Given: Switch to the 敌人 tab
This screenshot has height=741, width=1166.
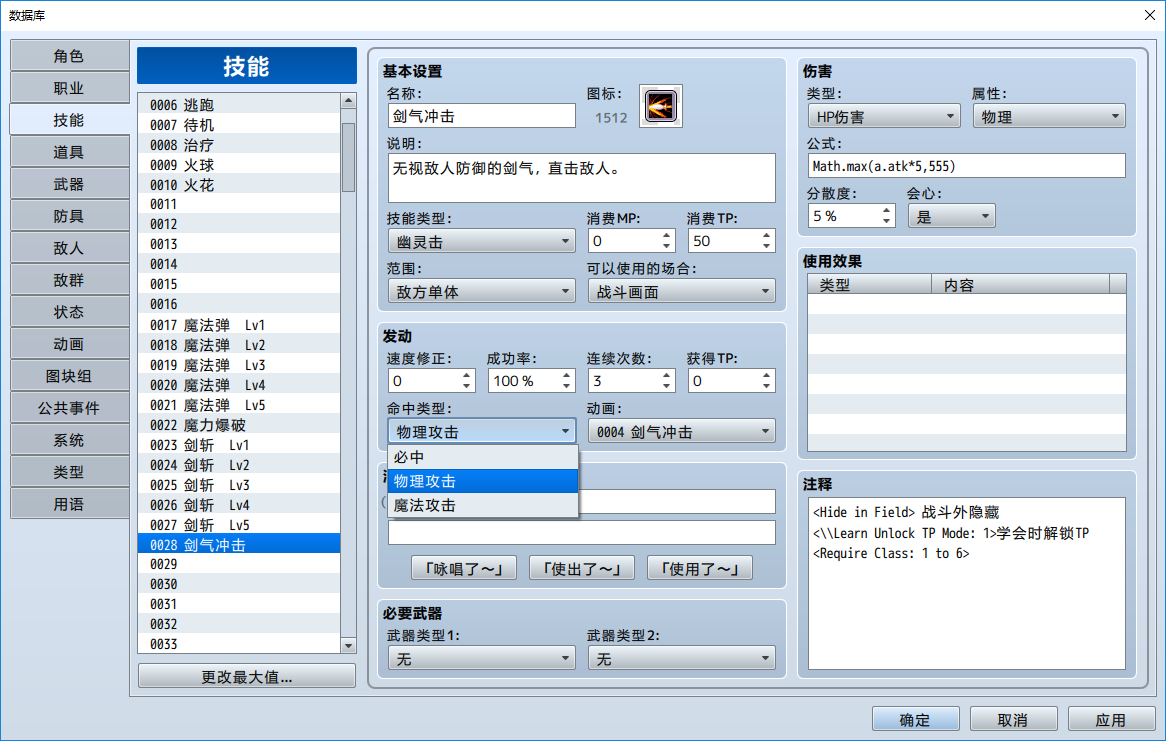Looking at the screenshot, I should coord(69,248).
